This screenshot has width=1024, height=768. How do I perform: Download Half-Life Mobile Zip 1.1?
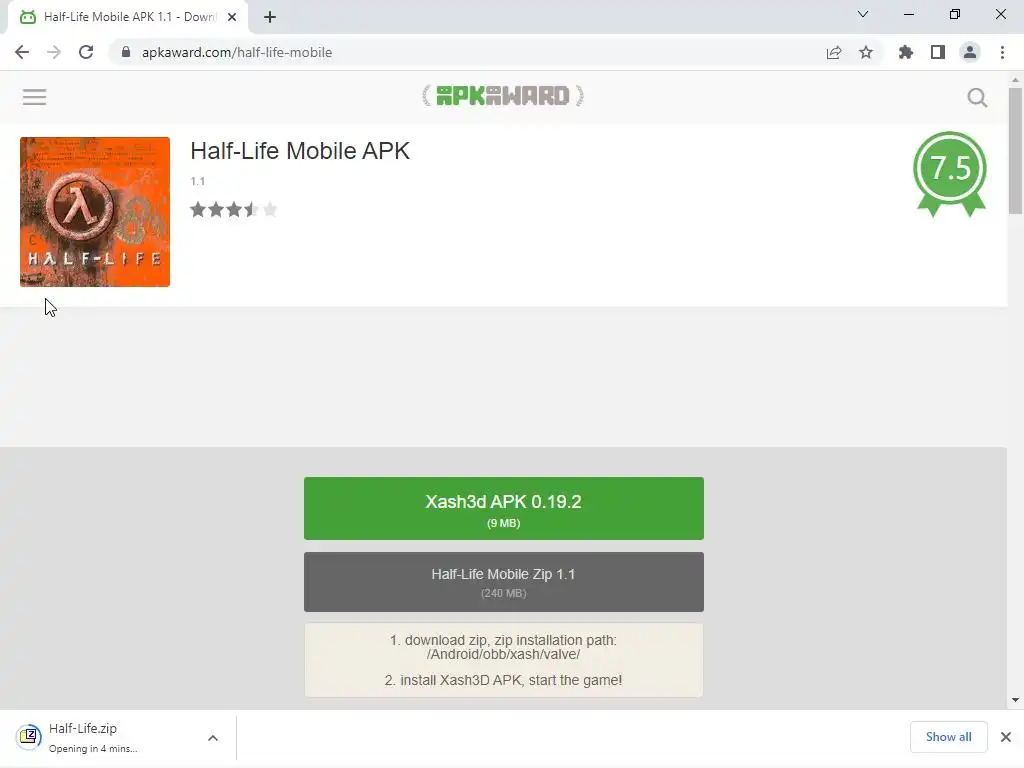pyautogui.click(x=504, y=582)
